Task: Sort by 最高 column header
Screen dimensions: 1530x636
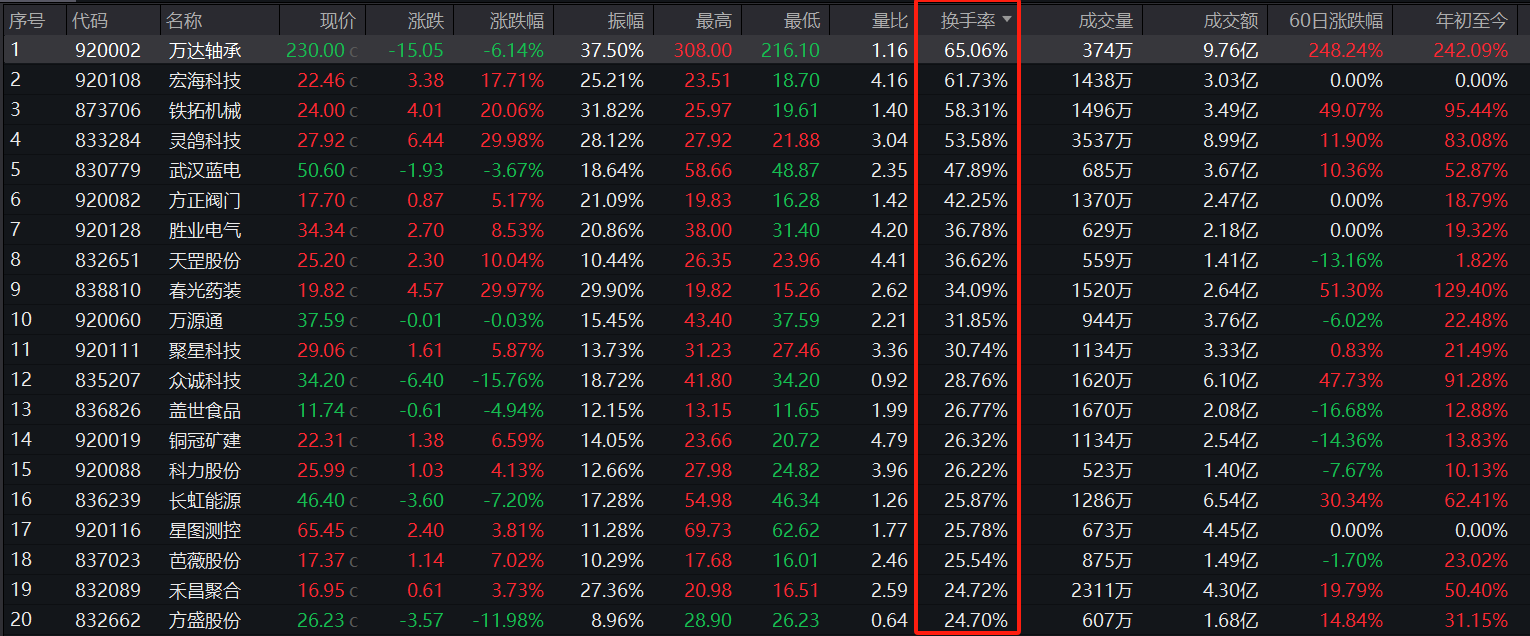Action: pyautogui.click(x=714, y=20)
